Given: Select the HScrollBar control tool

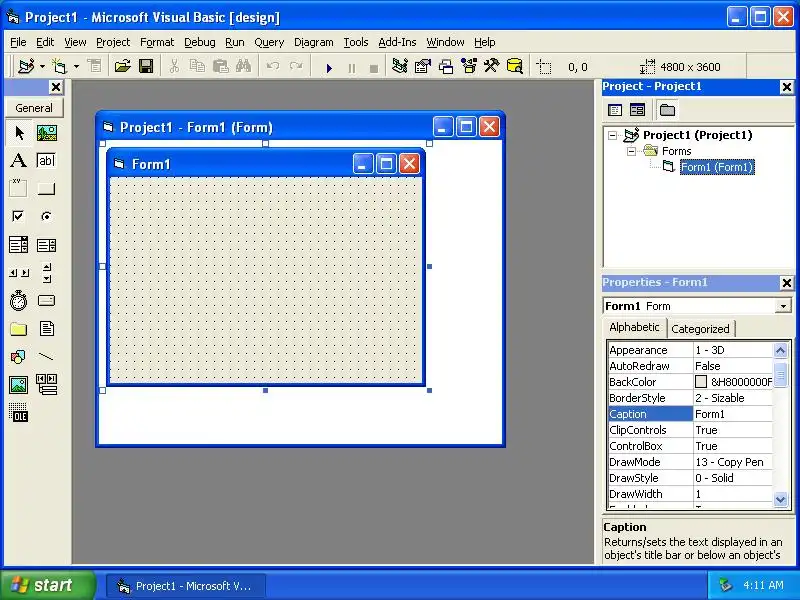Looking at the screenshot, I should click(19, 273).
